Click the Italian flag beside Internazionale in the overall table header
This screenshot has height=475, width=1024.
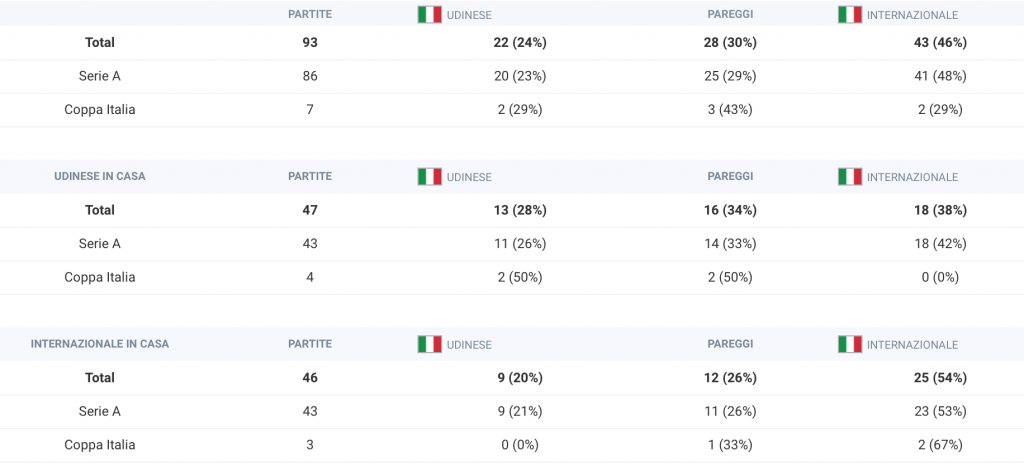coord(850,15)
